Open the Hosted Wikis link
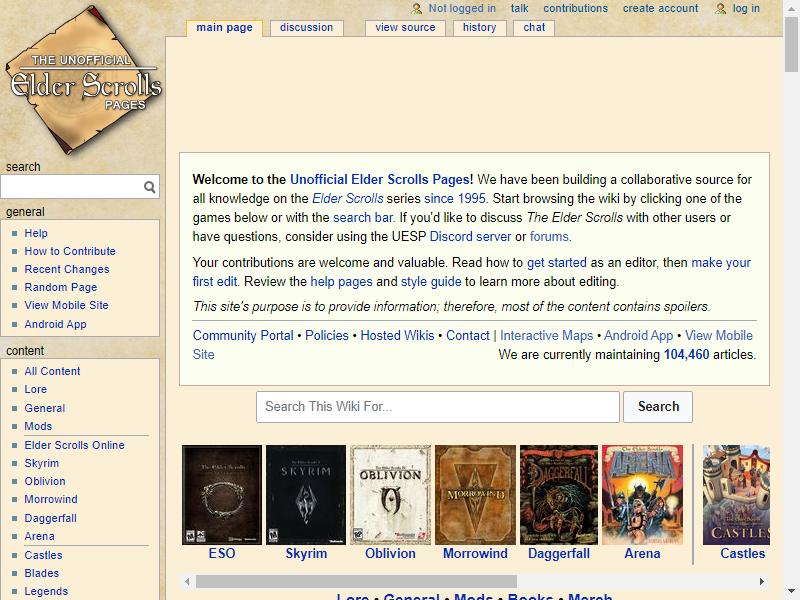800x600 pixels. 397,336
